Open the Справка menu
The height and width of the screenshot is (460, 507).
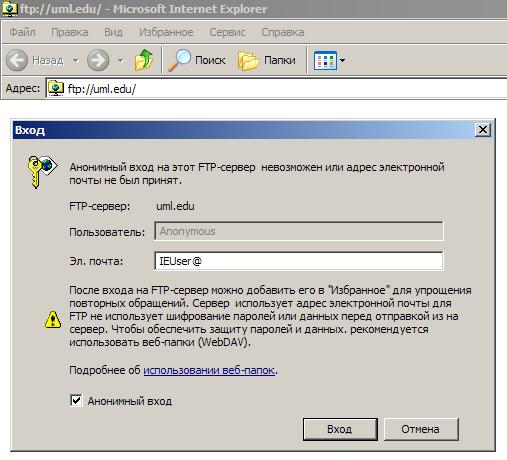283,32
